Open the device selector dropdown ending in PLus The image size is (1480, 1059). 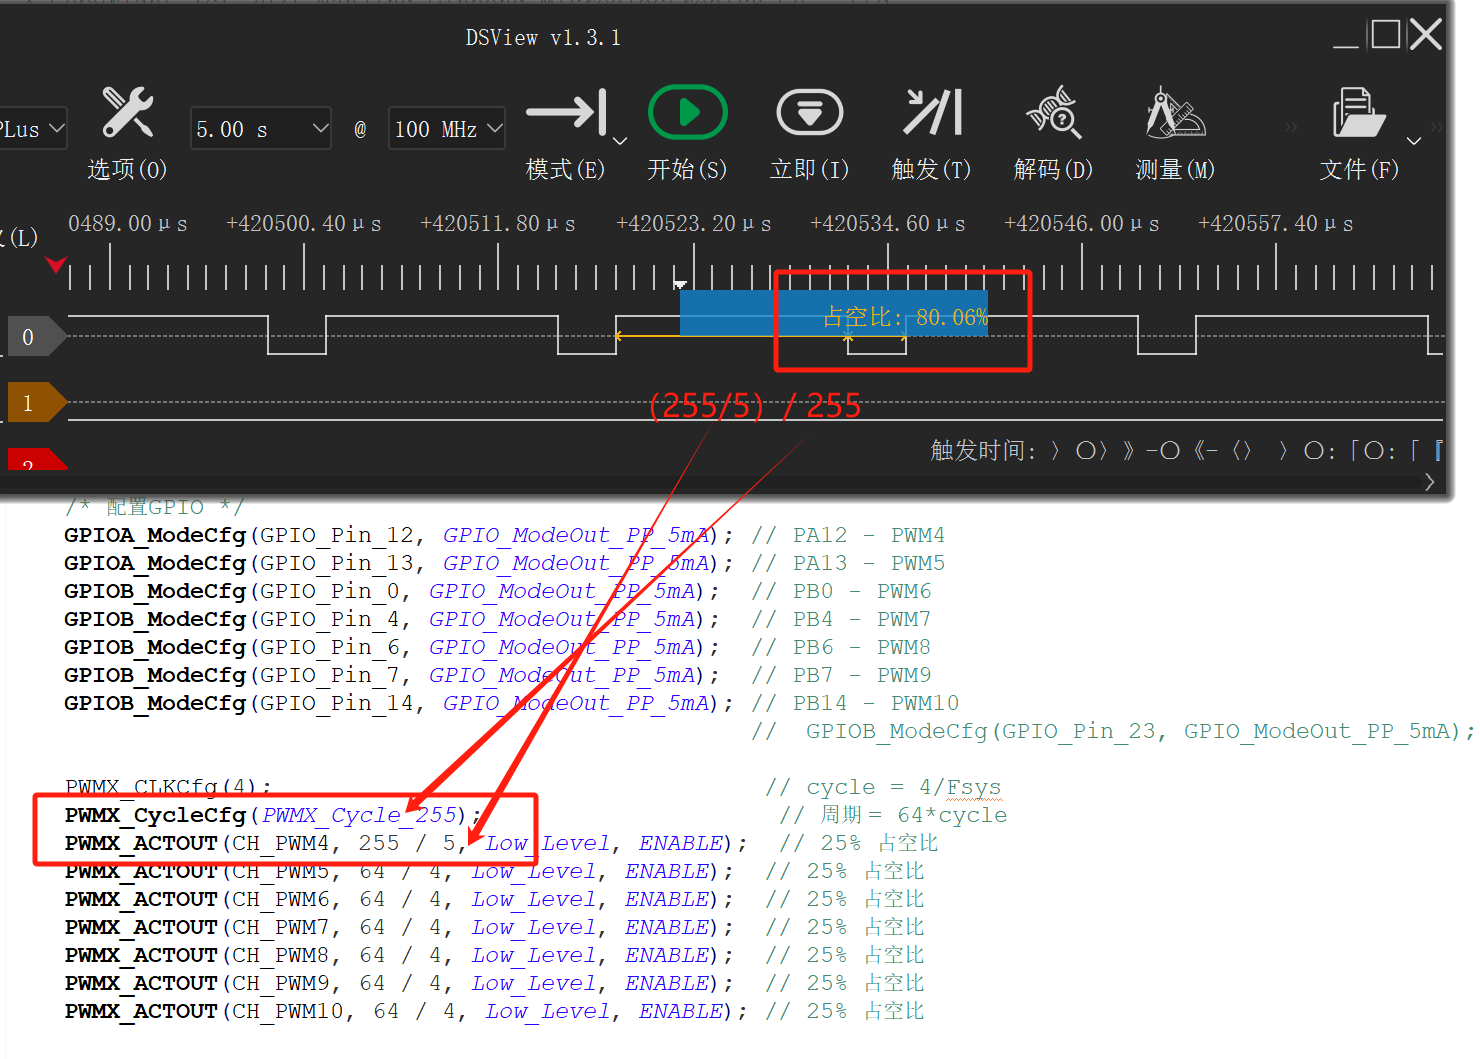[33, 129]
